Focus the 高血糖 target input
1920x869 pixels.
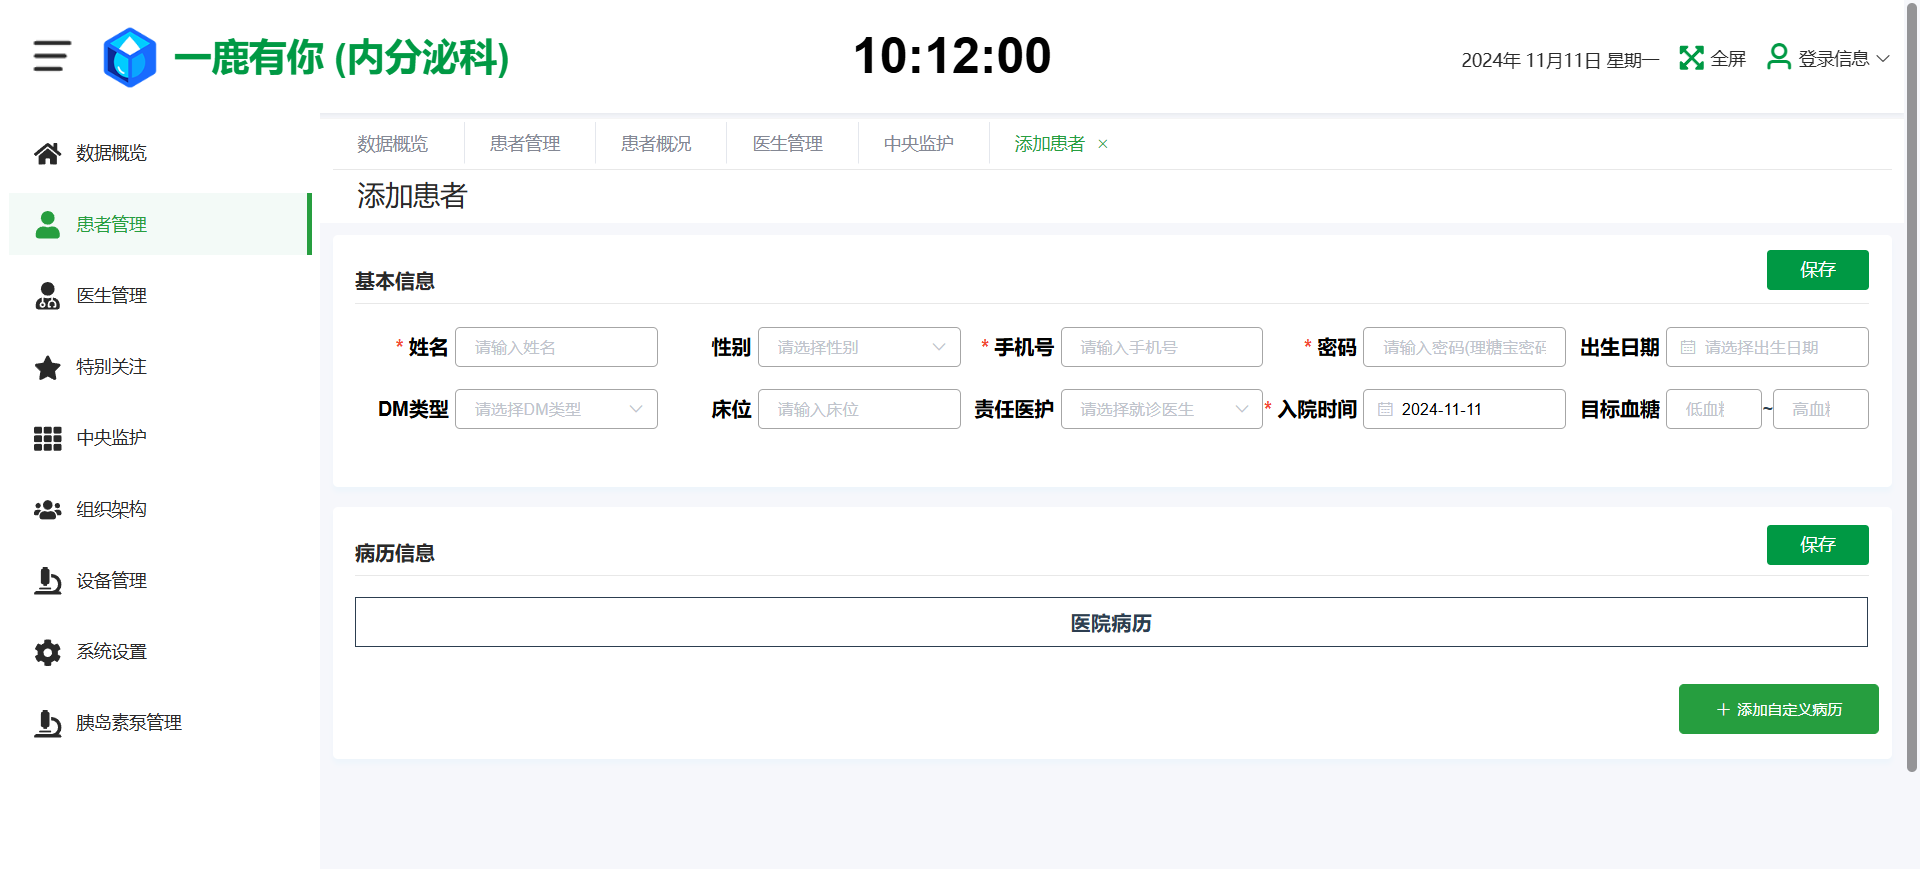click(1821, 409)
